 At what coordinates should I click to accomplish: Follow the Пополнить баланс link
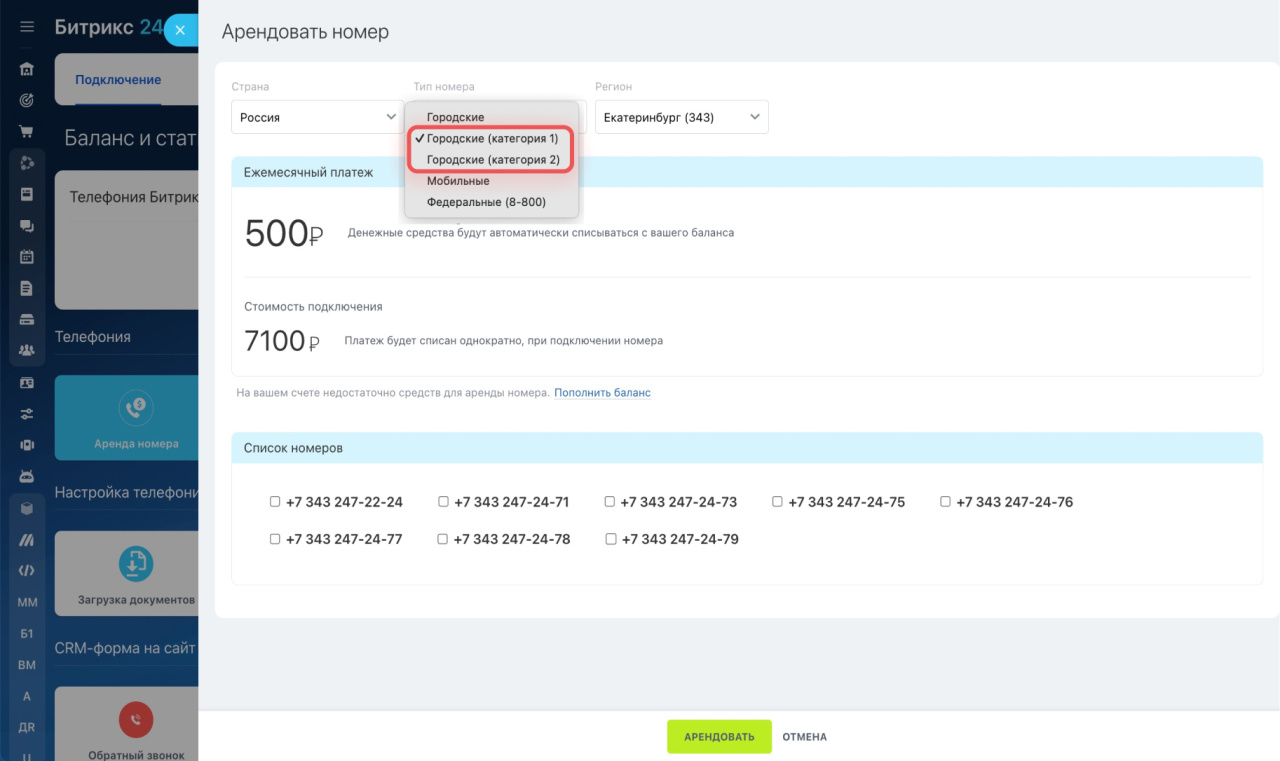tap(603, 393)
